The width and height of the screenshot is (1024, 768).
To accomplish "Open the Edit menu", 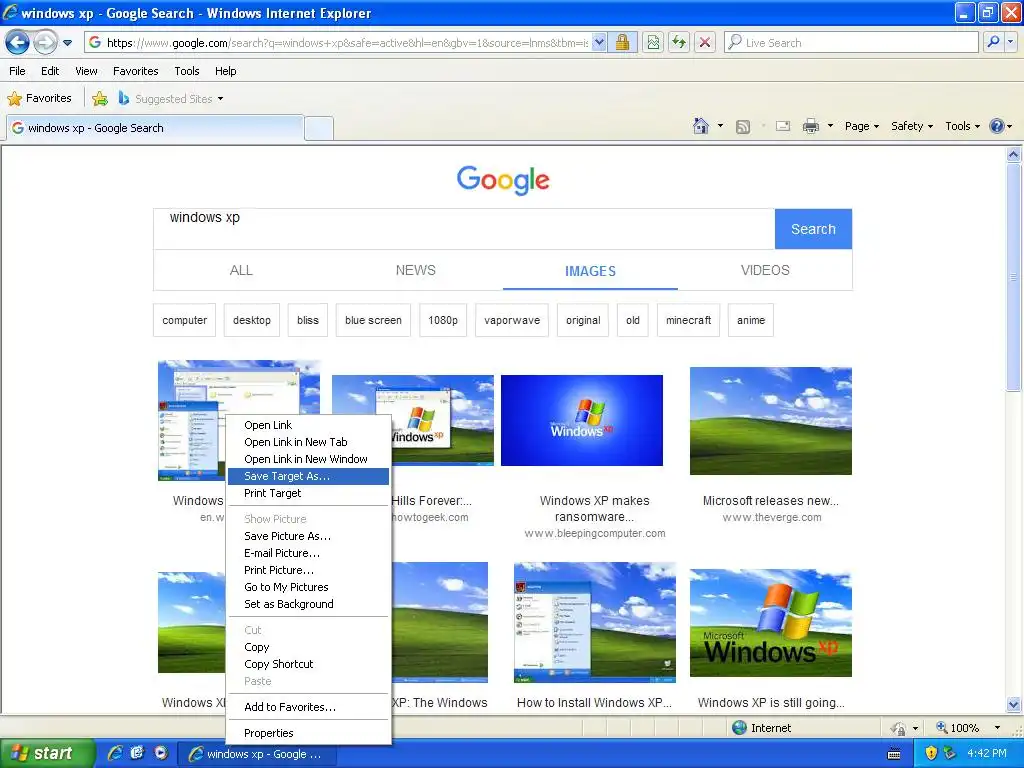I will (50, 71).
